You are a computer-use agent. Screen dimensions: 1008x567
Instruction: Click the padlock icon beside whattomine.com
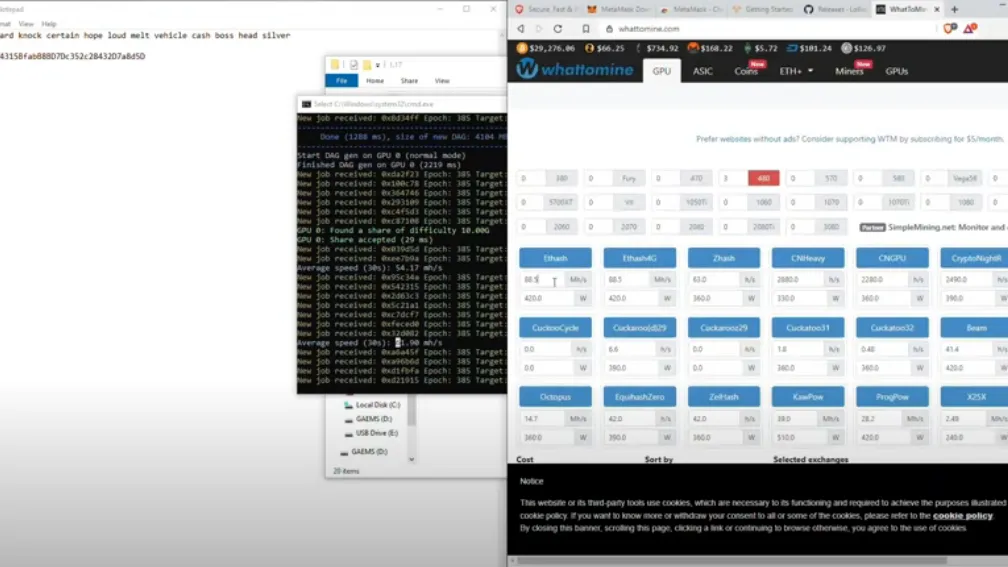(609, 29)
